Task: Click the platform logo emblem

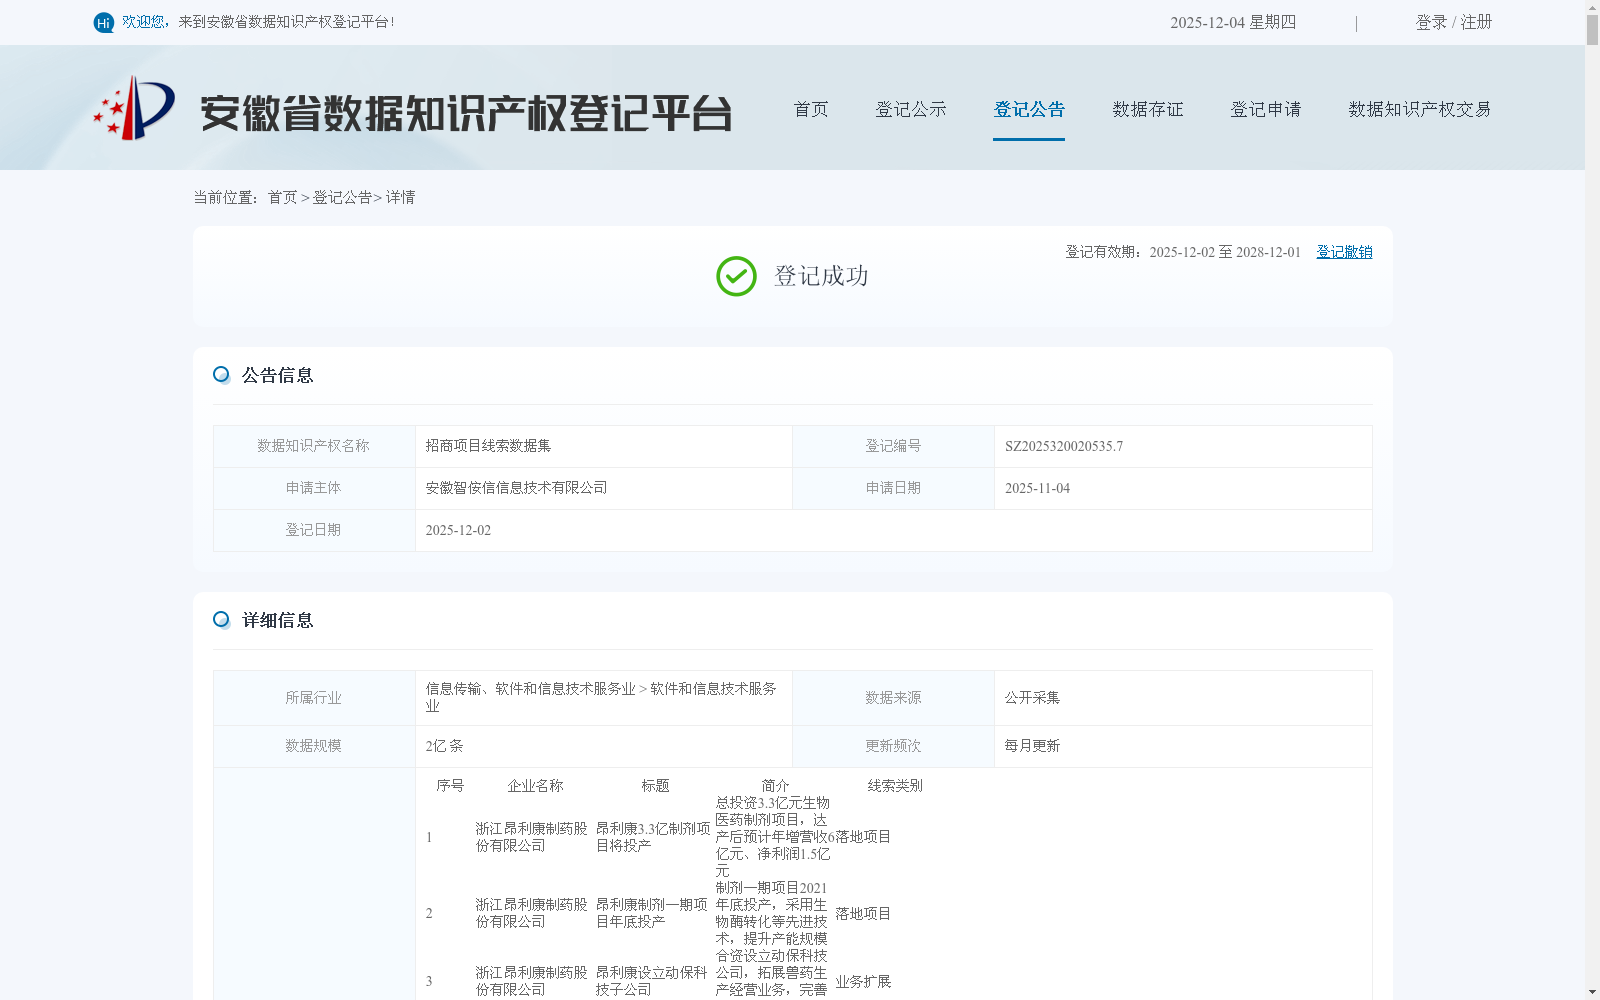Action: point(134,108)
